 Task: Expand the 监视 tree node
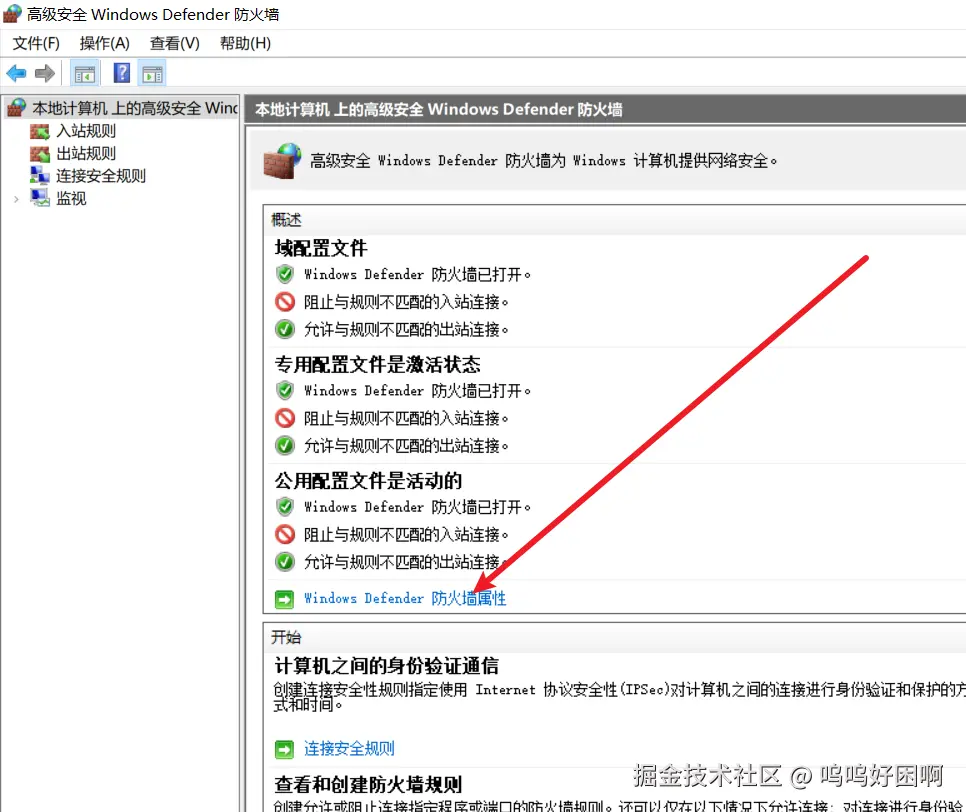(x=16, y=198)
